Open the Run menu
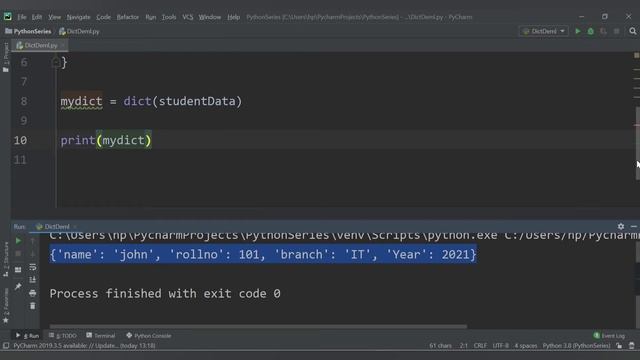This screenshot has height=360, width=640. click(151, 17)
